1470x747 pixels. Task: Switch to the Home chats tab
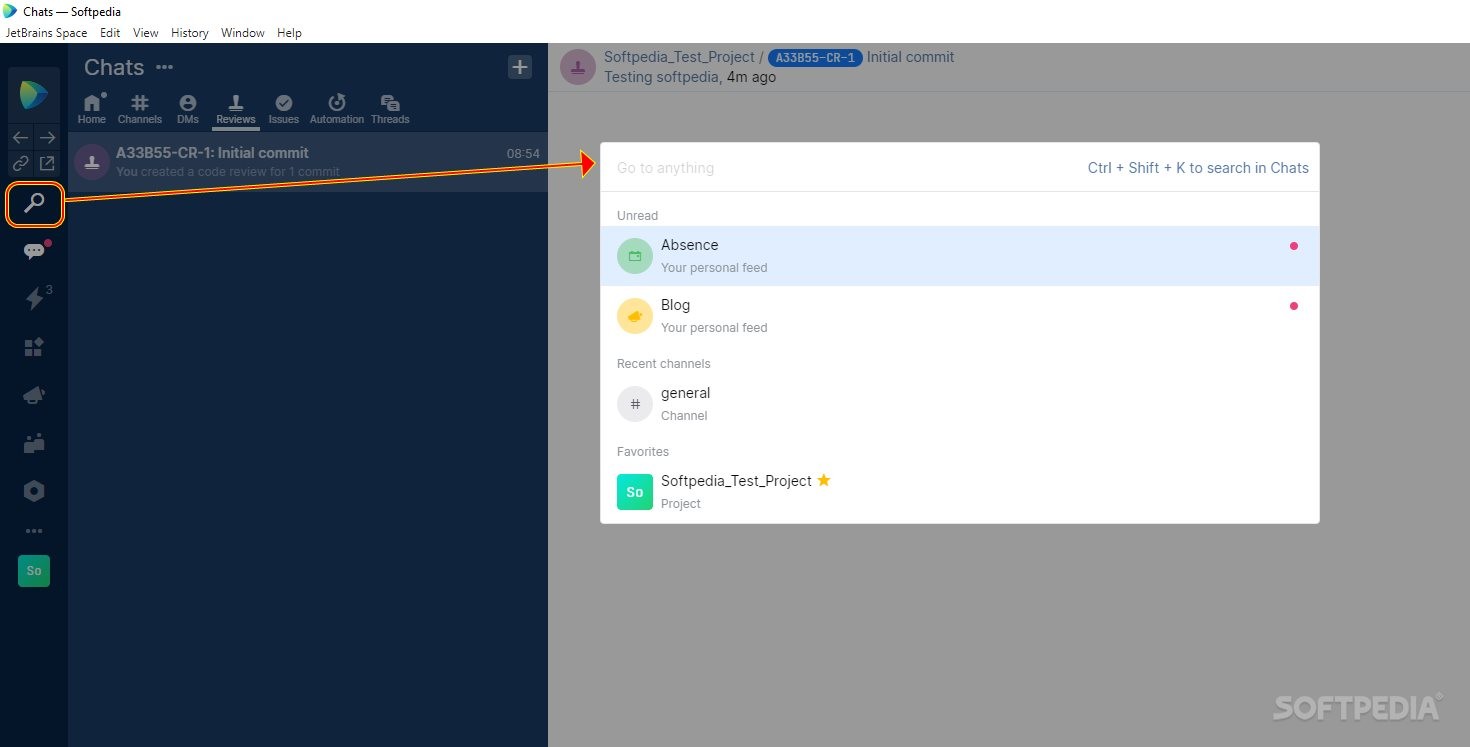(x=92, y=109)
